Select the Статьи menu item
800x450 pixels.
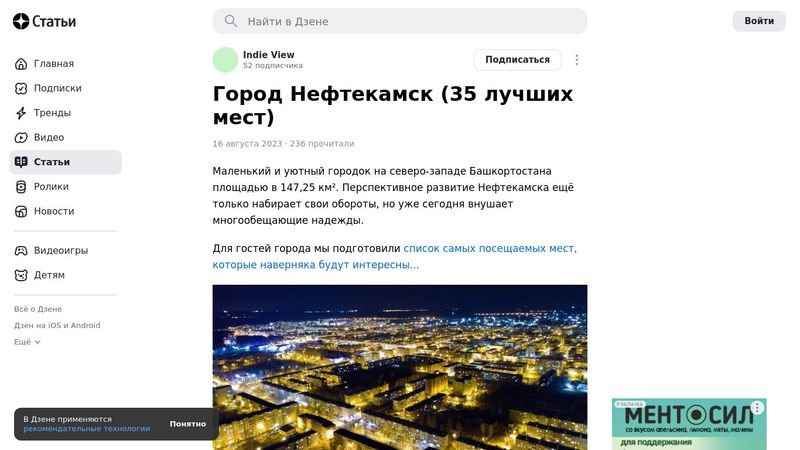pos(65,162)
